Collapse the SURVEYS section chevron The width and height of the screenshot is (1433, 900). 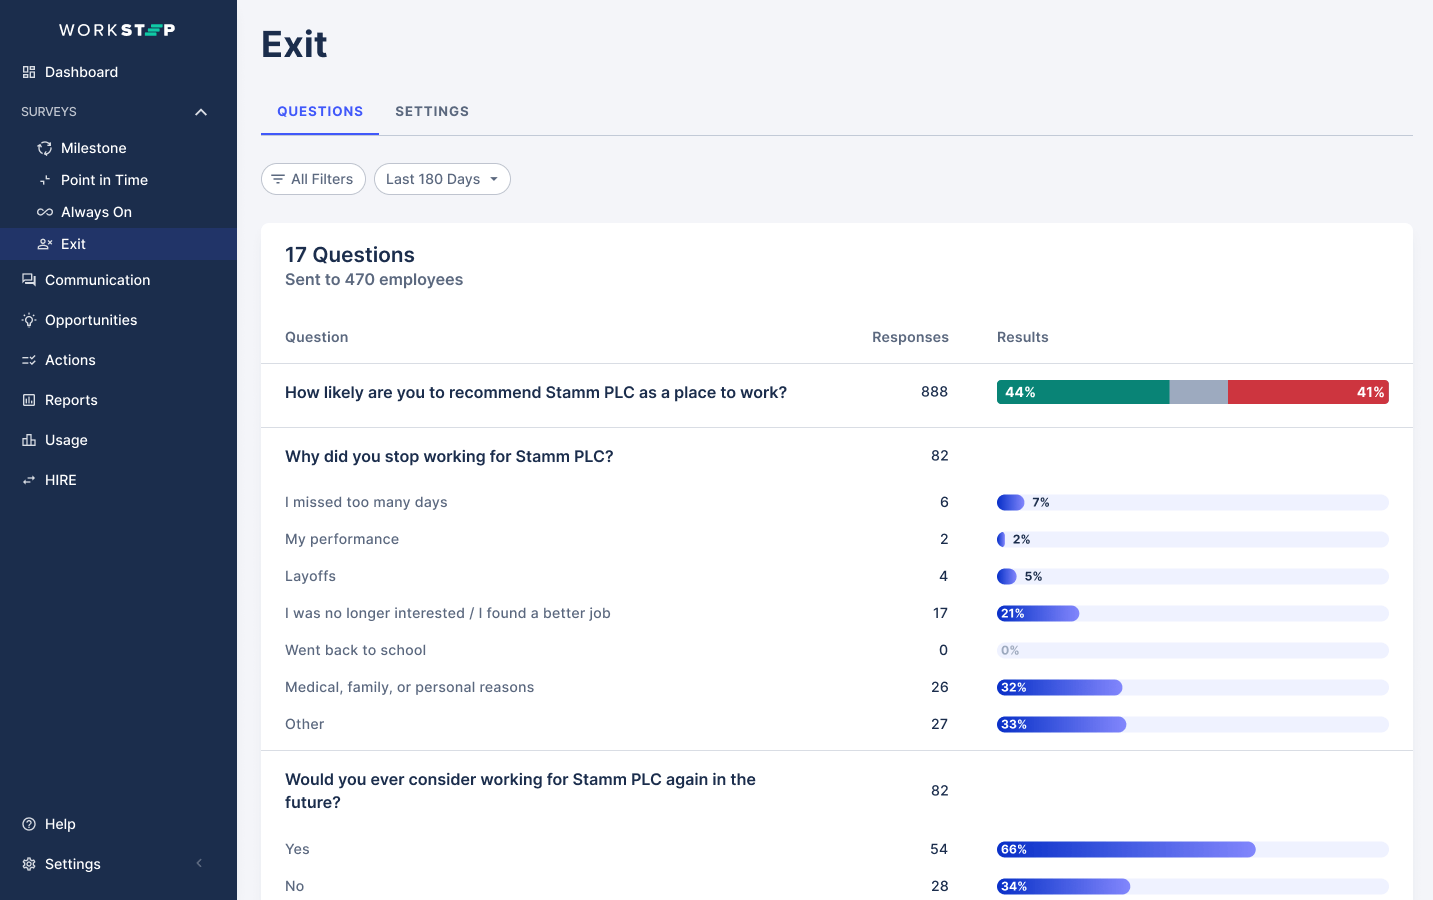coord(200,112)
